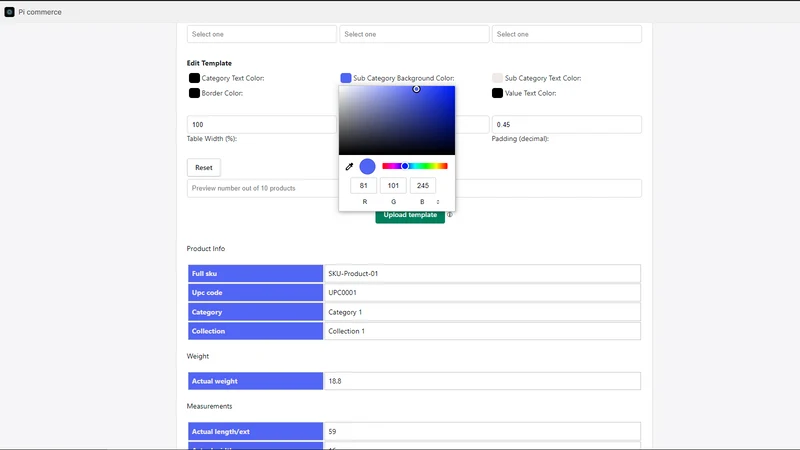Screen dimensions: 800x450
Task: Click the 18.8 weight value cell
Action: click(482, 381)
